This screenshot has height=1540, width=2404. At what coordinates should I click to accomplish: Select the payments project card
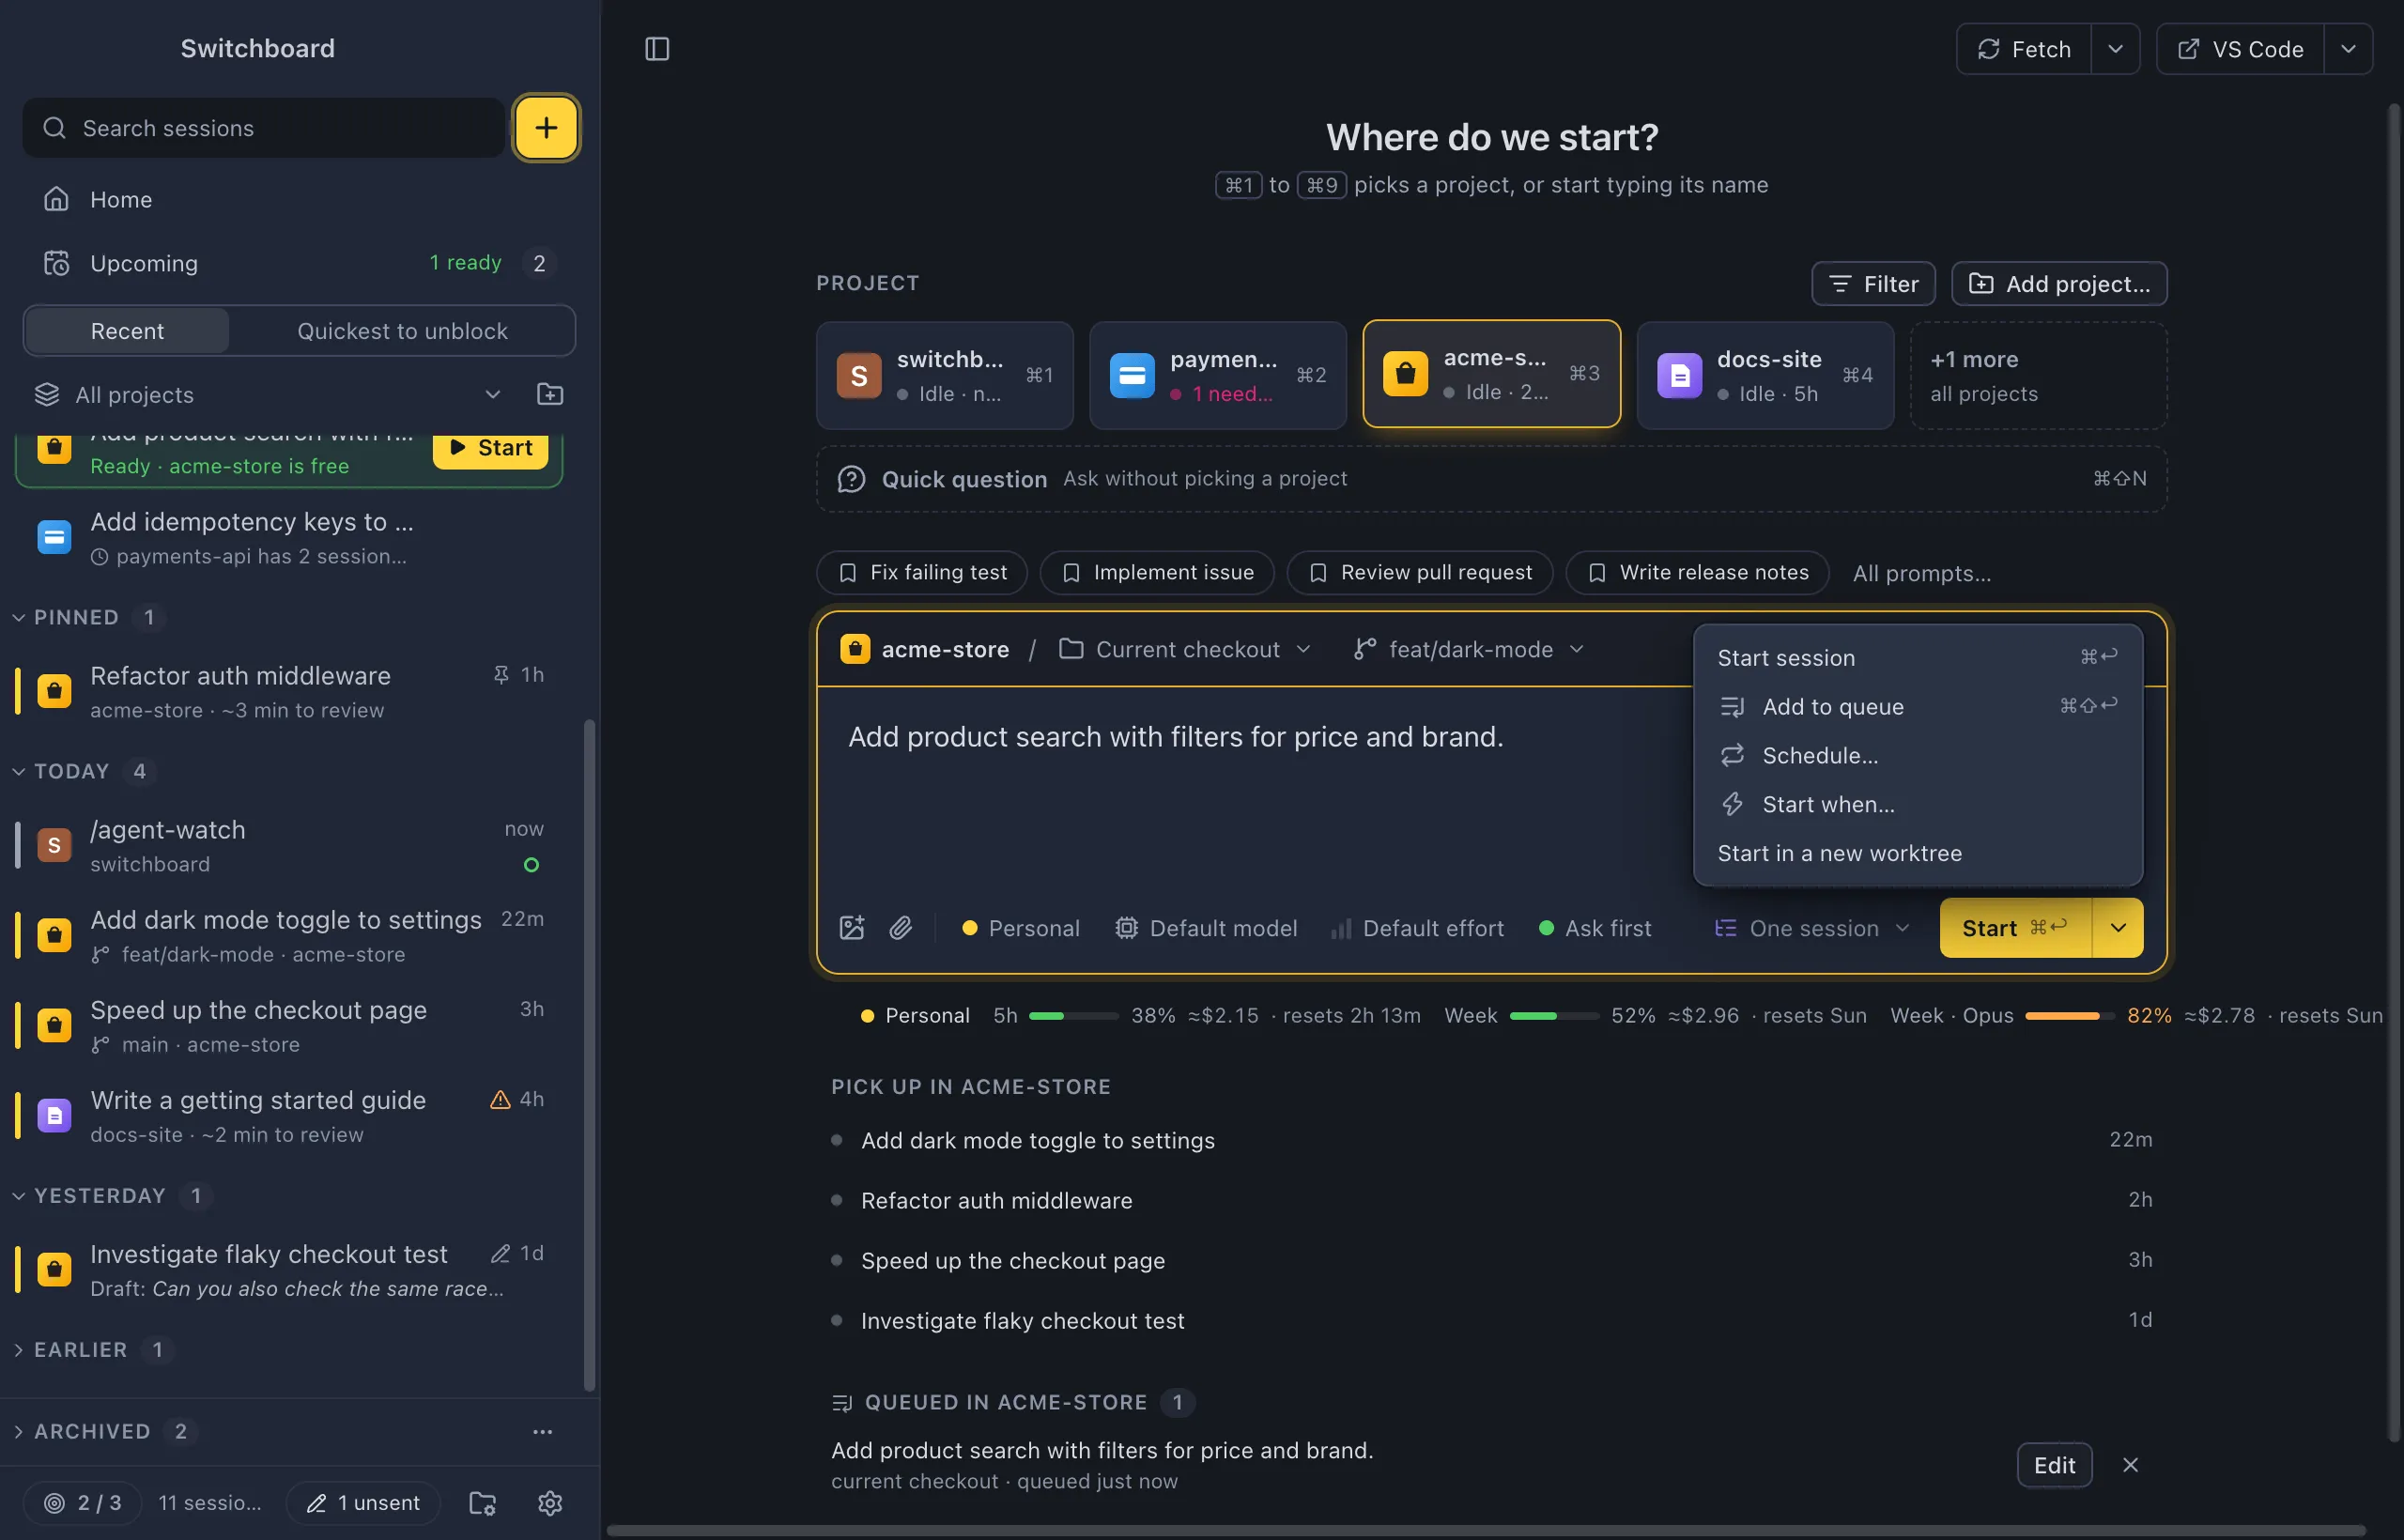pos(1218,375)
